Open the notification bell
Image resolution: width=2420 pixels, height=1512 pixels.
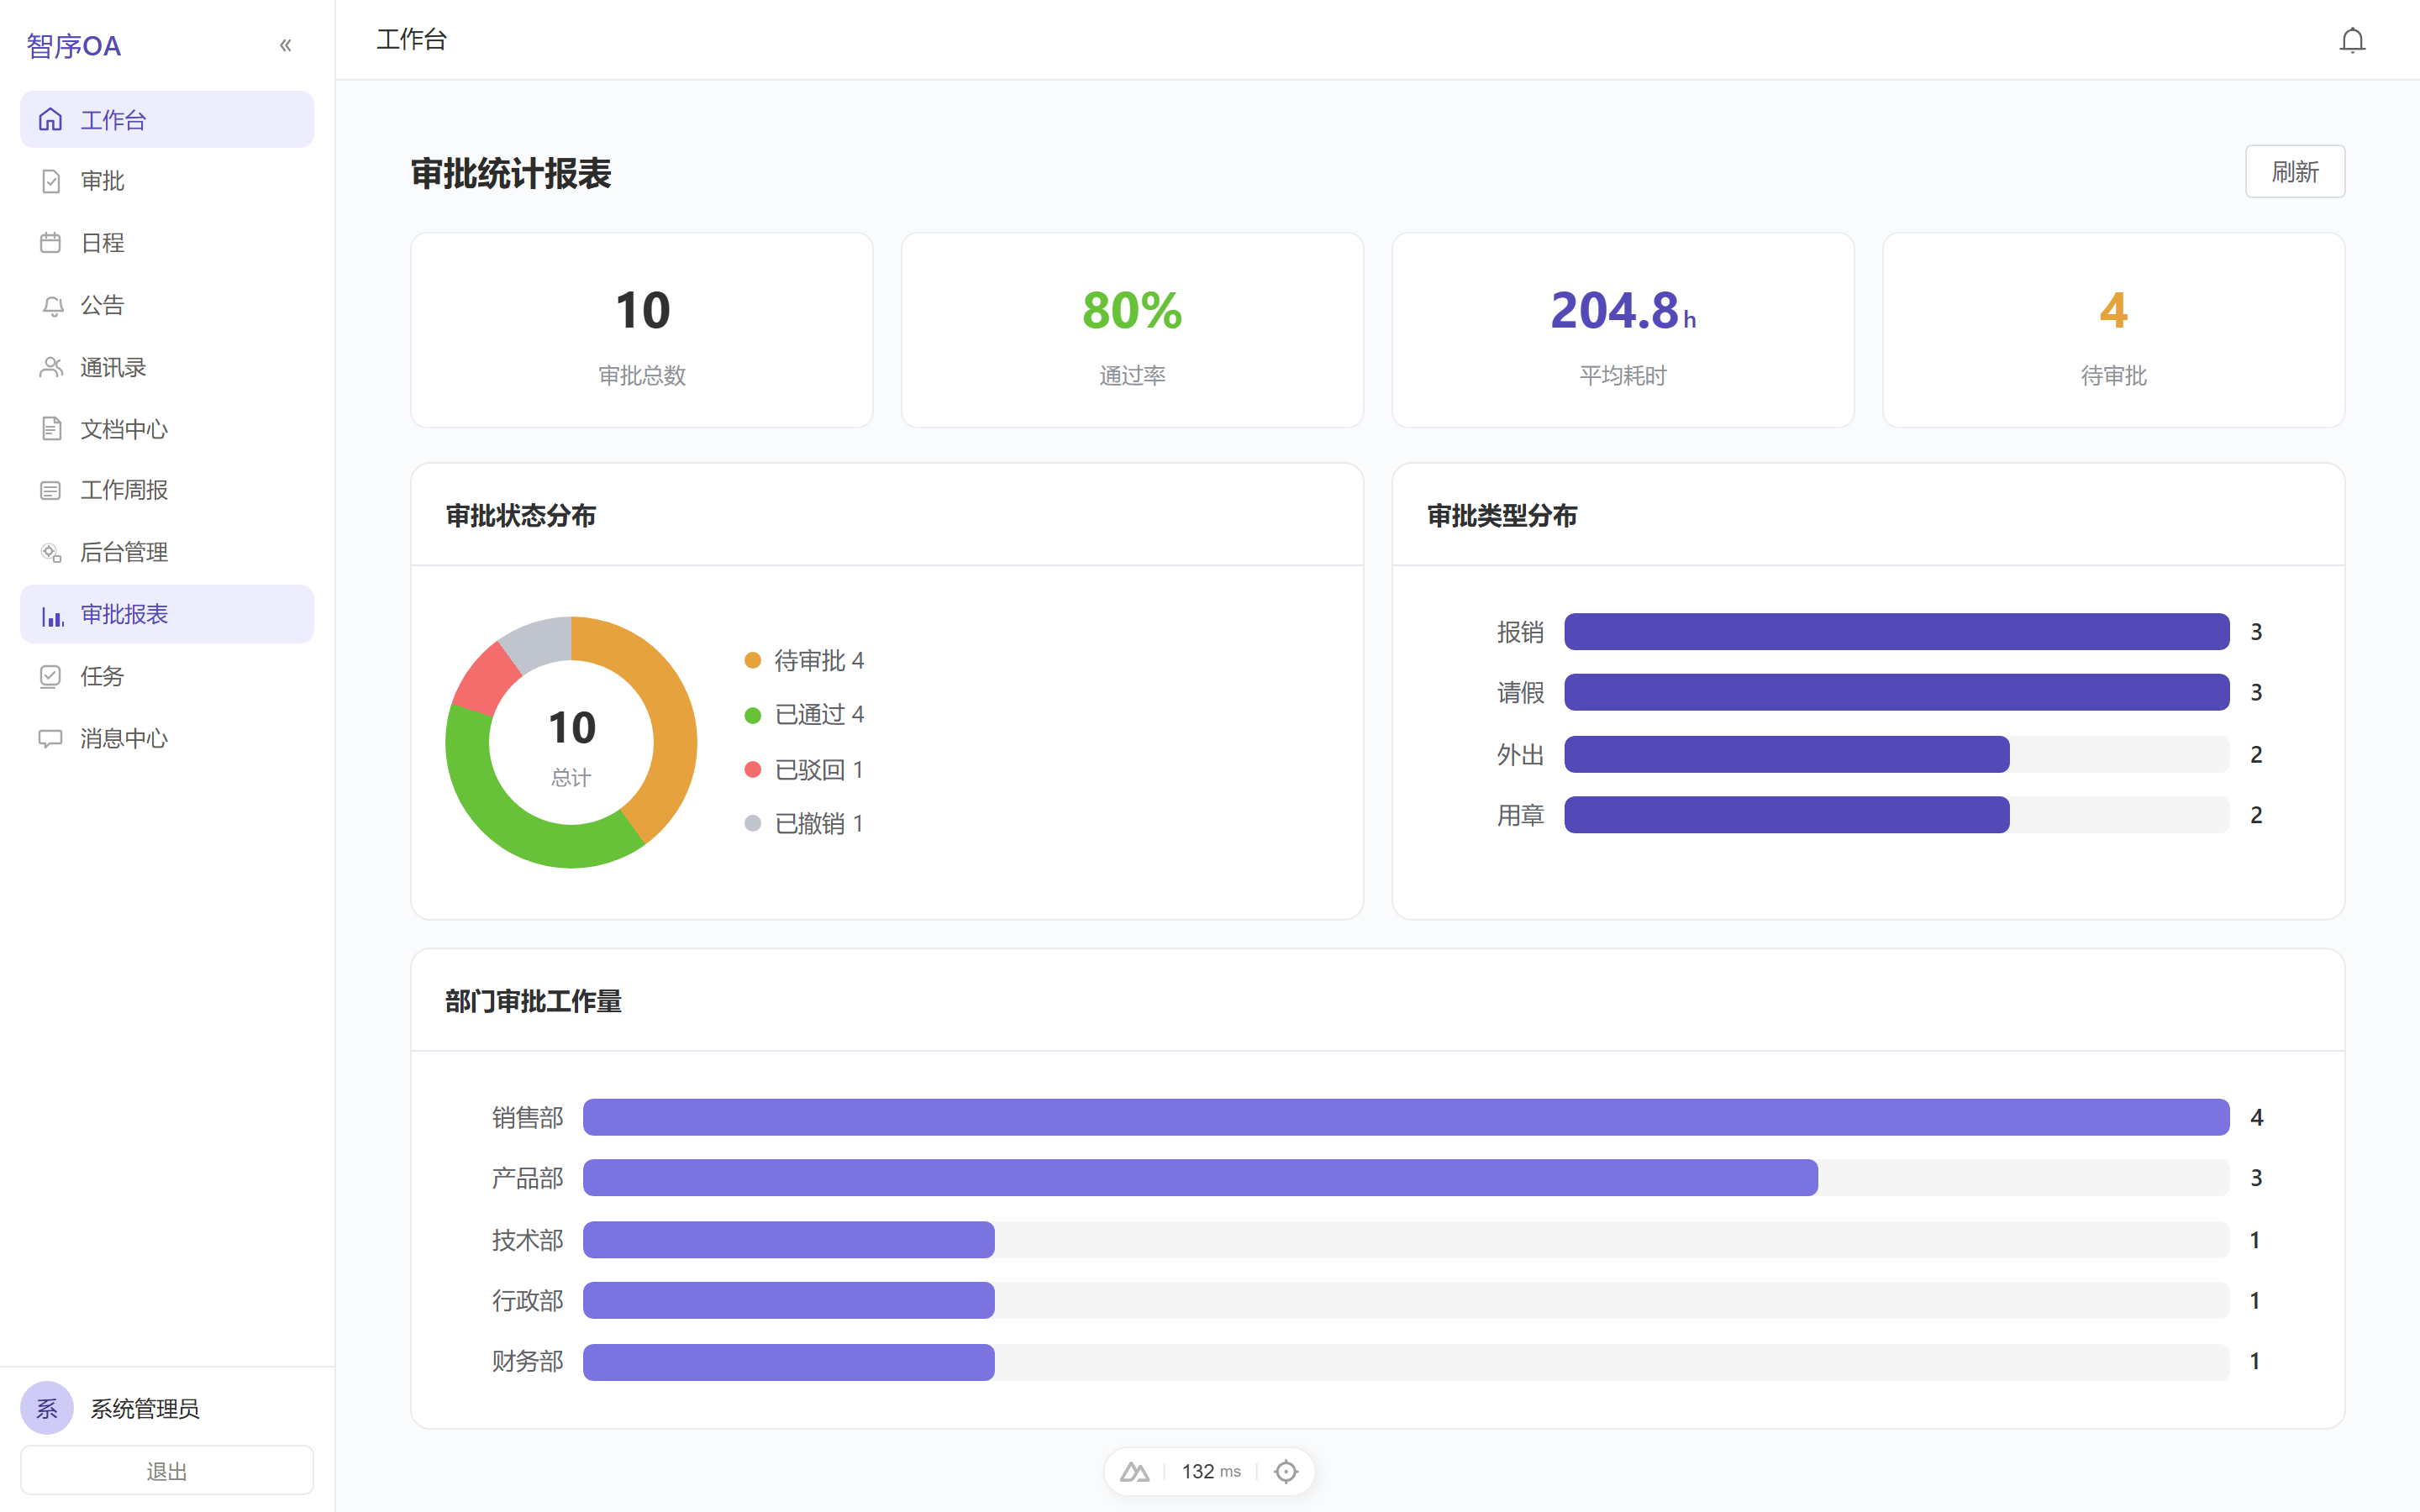point(2352,40)
